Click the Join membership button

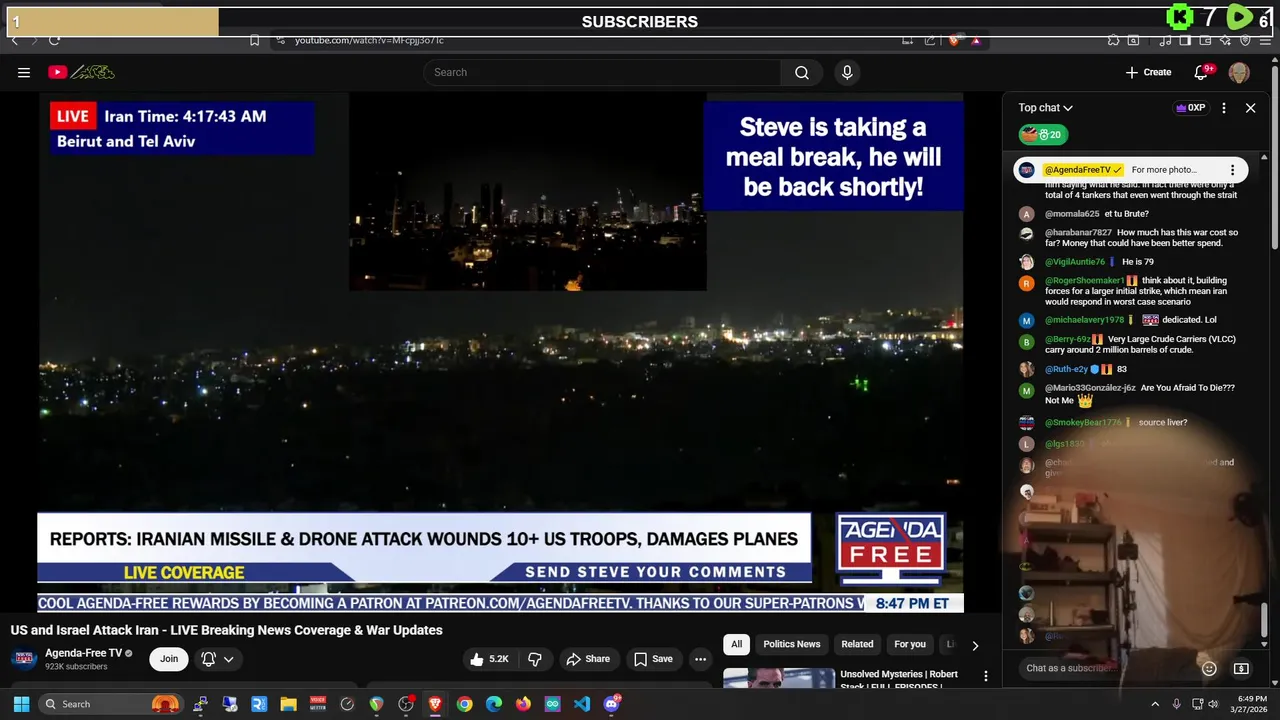click(x=169, y=659)
